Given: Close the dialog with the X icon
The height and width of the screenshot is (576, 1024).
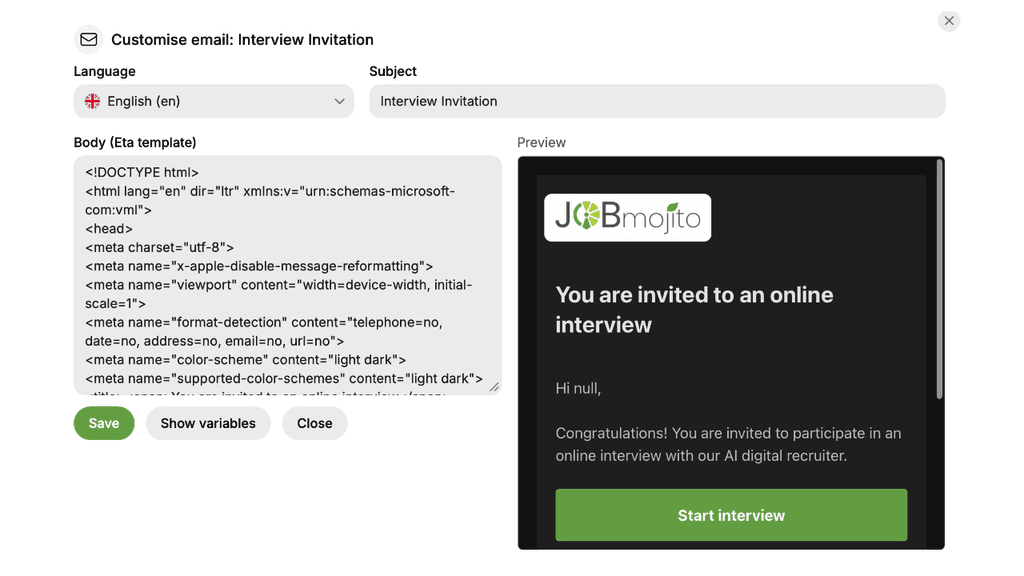Looking at the screenshot, I should tap(949, 21).
